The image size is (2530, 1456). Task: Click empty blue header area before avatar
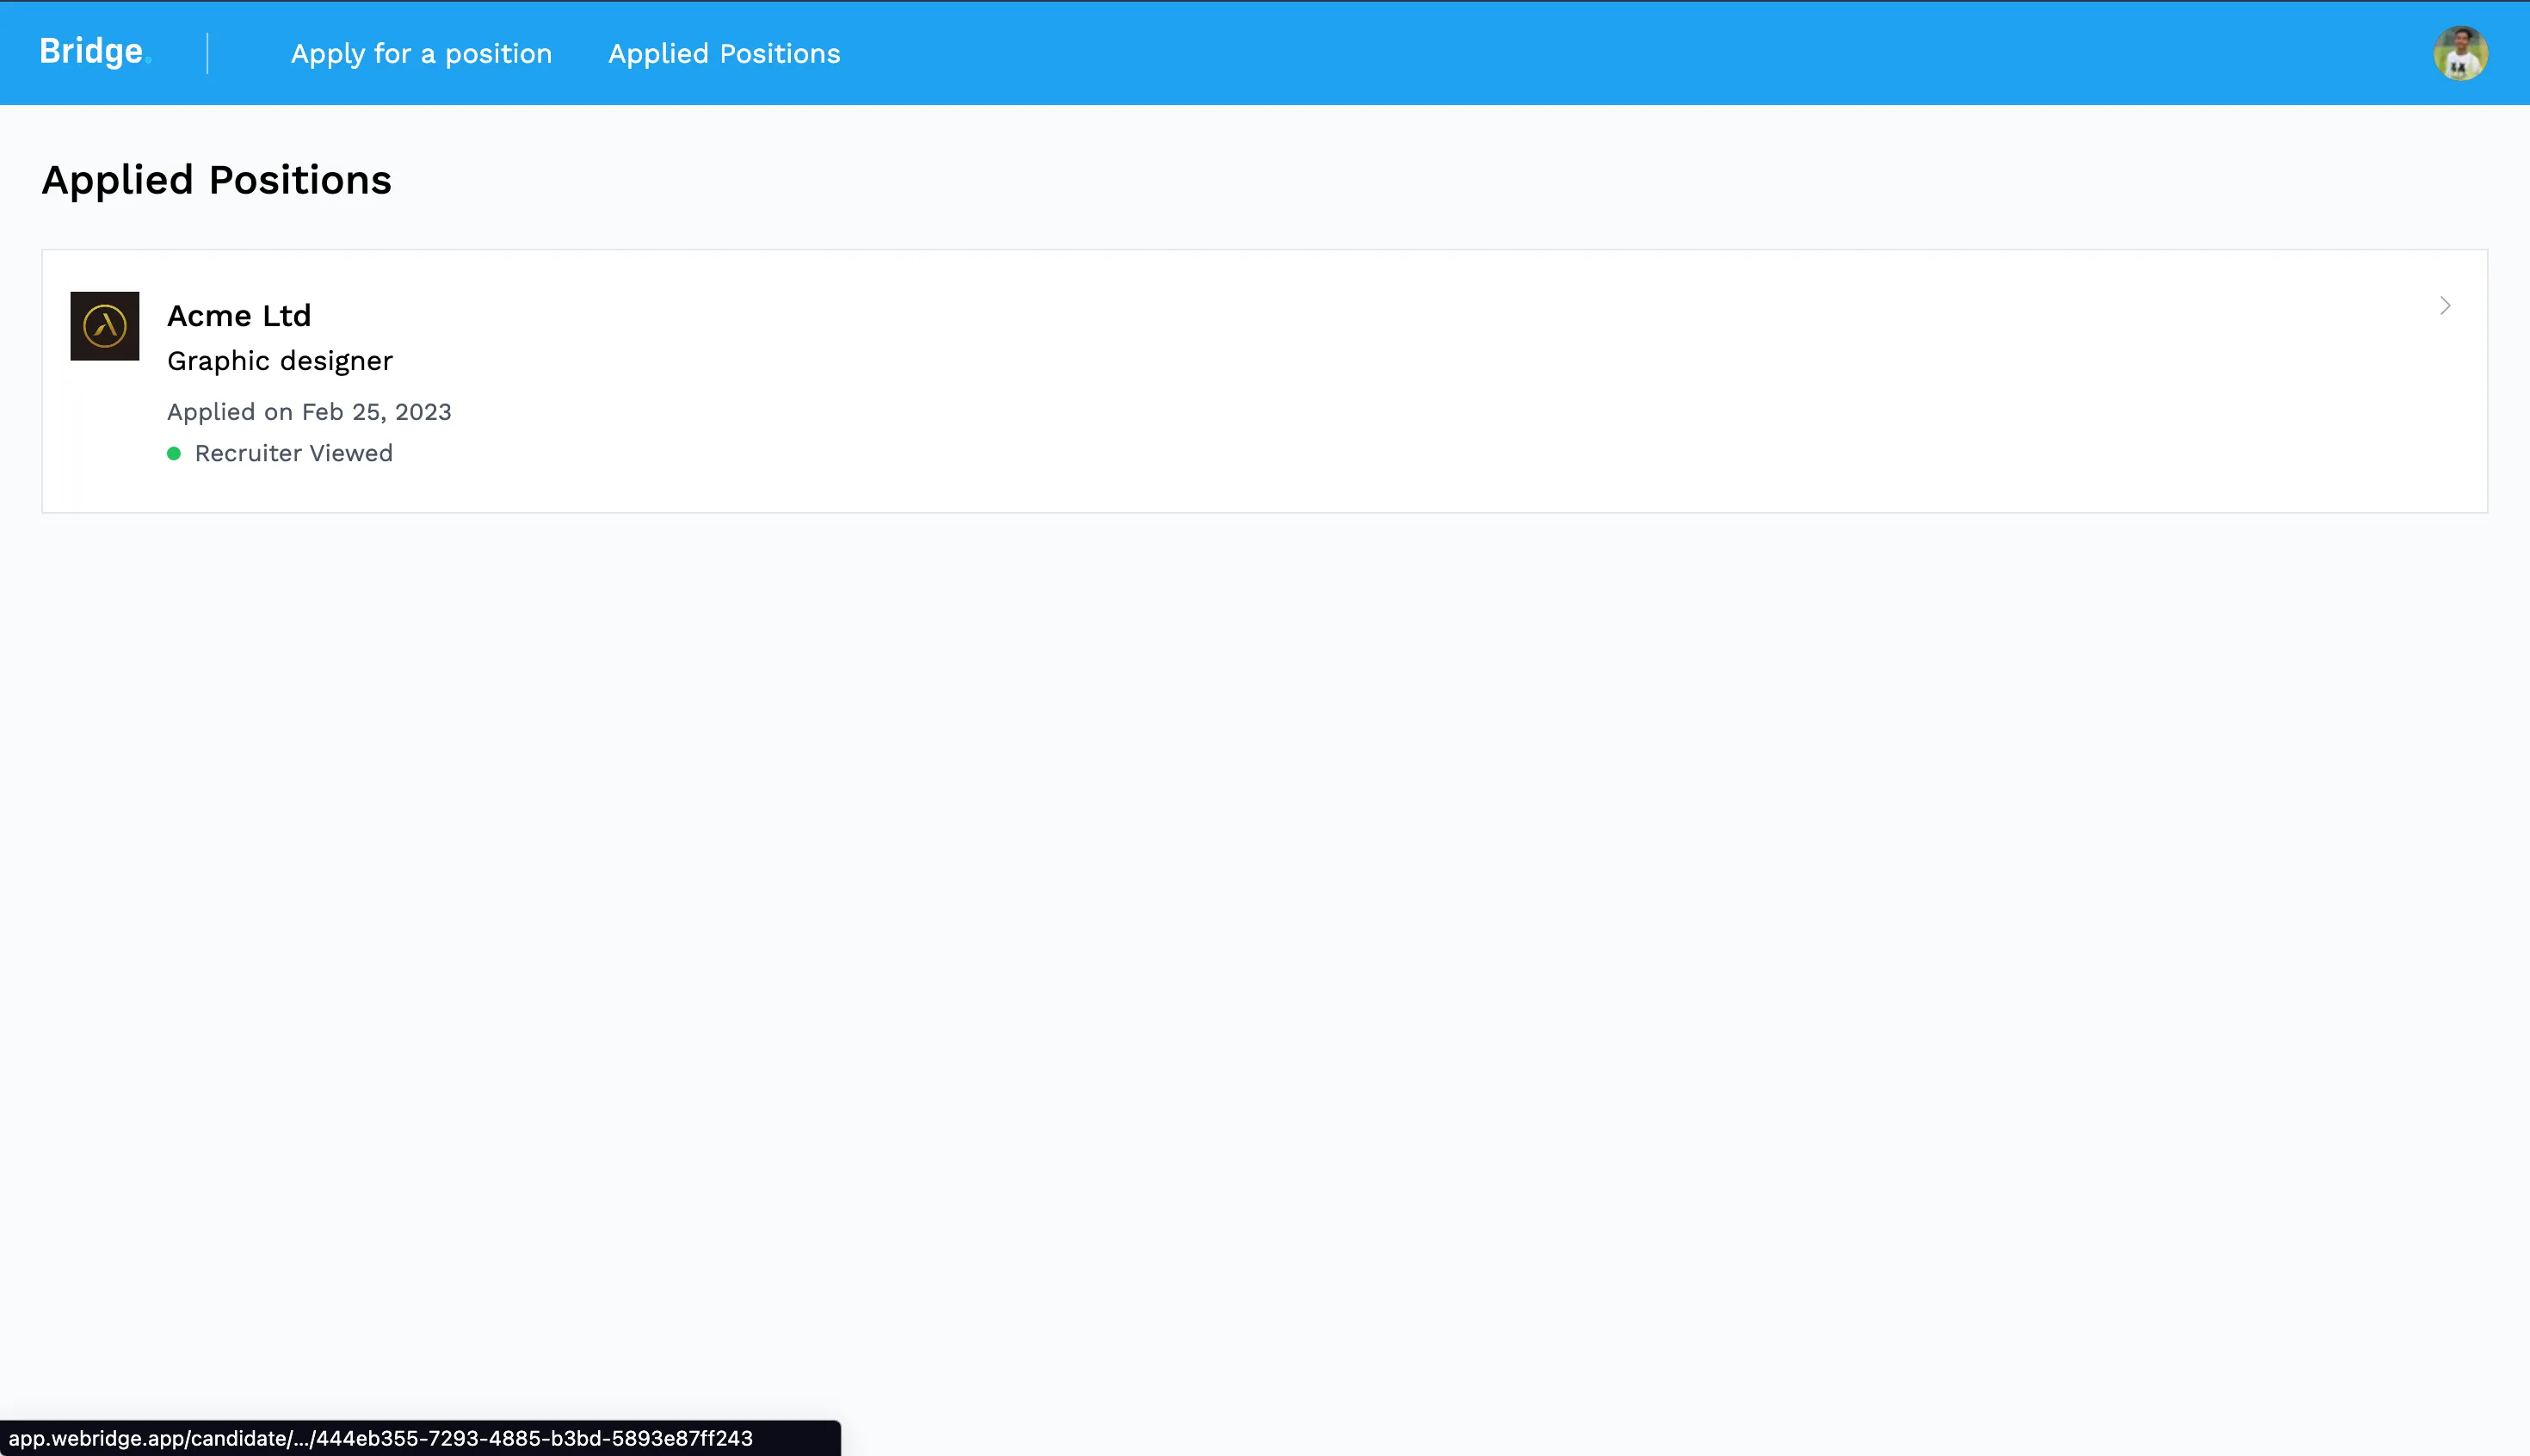click(x=1700, y=53)
